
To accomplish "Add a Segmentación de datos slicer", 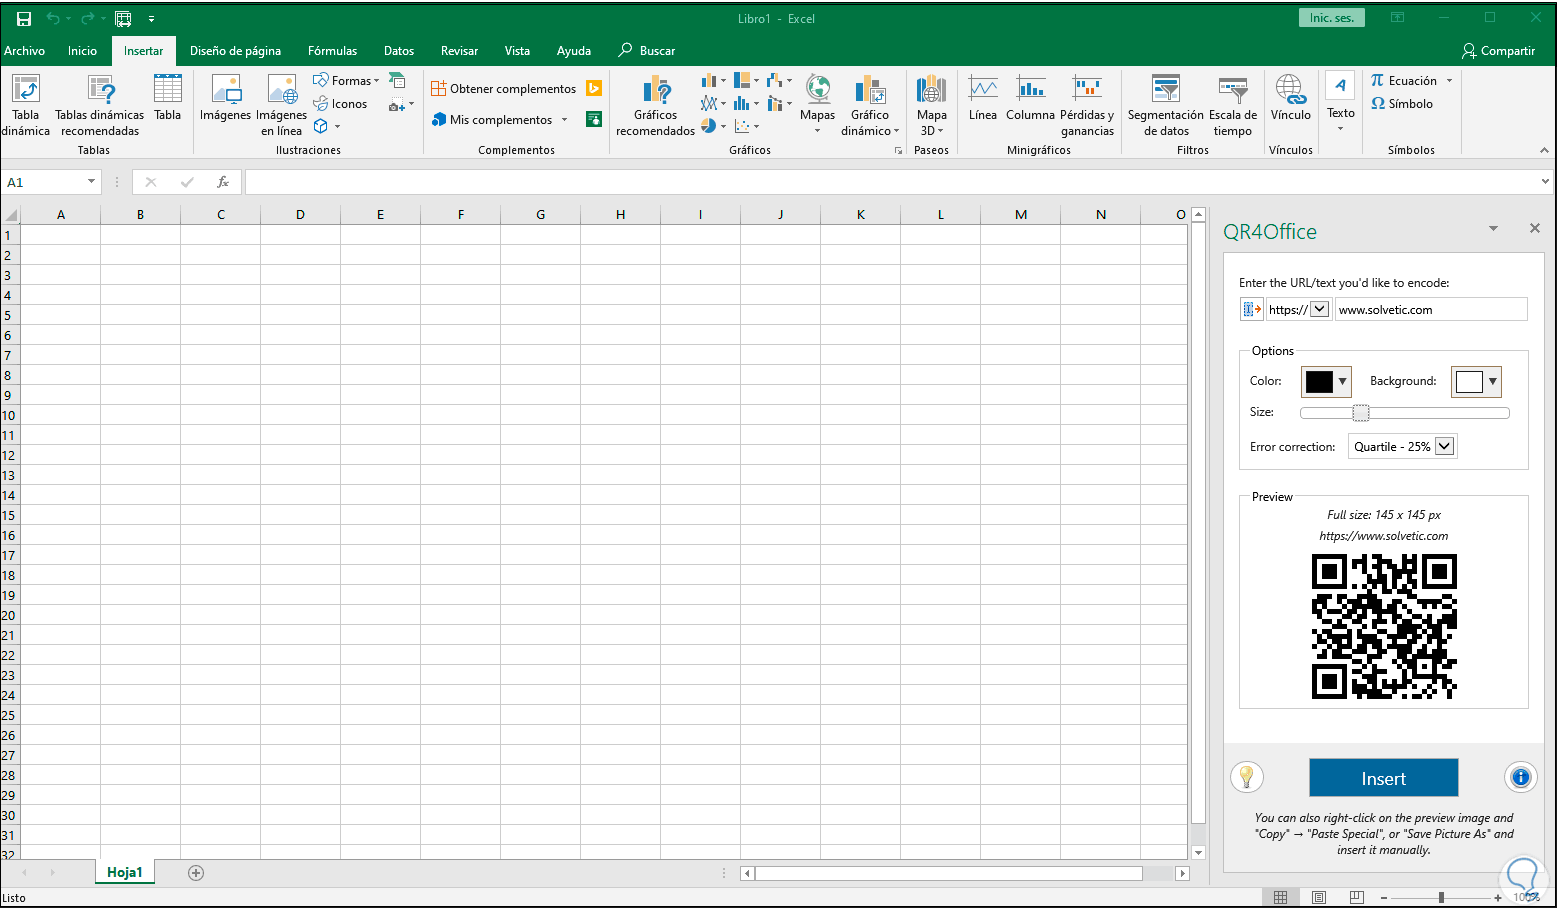I will pyautogui.click(x=1166, y=105).
